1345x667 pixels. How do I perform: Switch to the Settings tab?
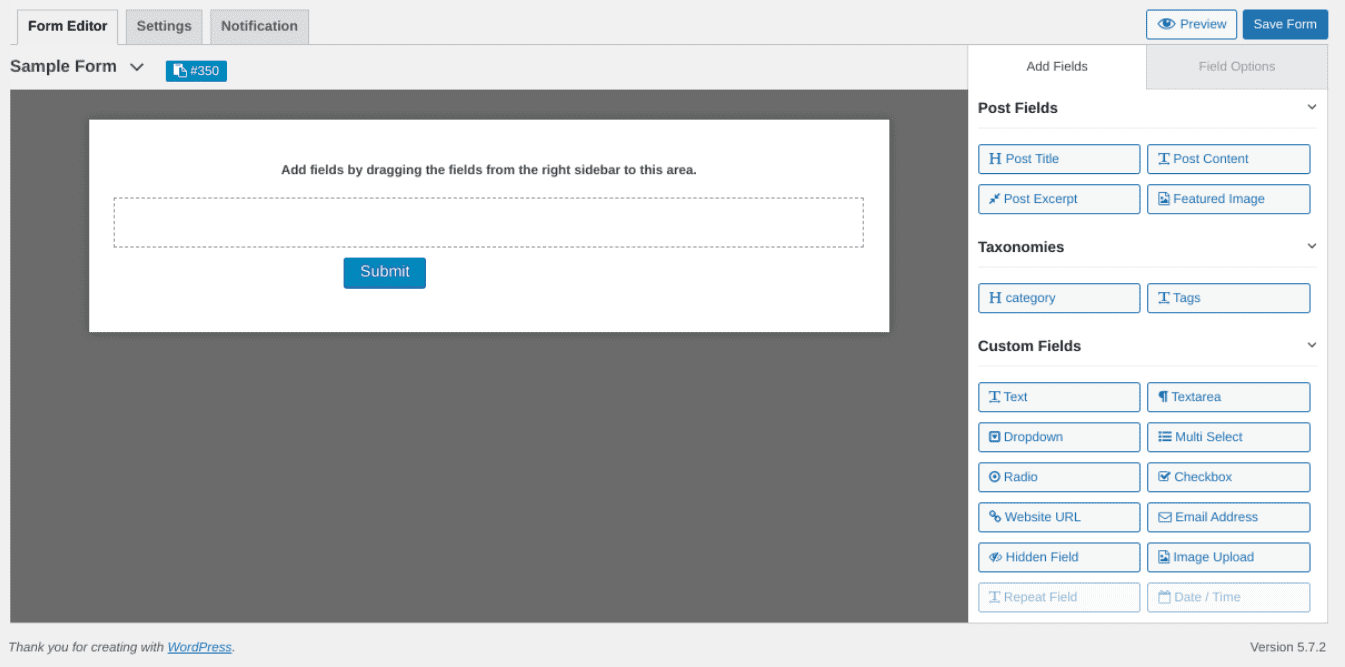click(x=163, y=26)
